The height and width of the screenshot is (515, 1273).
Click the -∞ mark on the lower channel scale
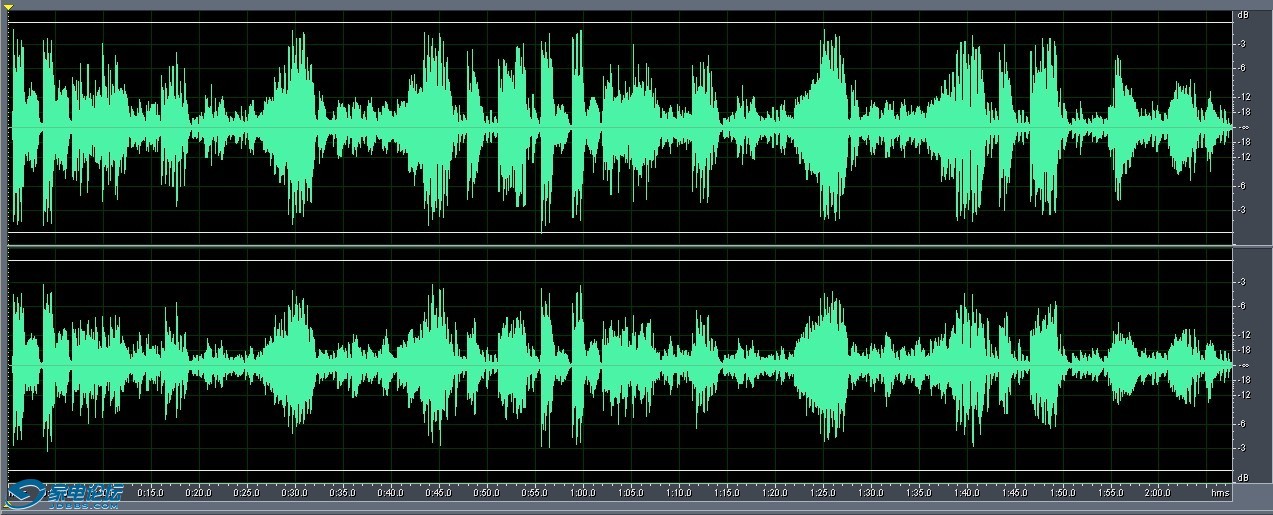tap(1243, 366)
